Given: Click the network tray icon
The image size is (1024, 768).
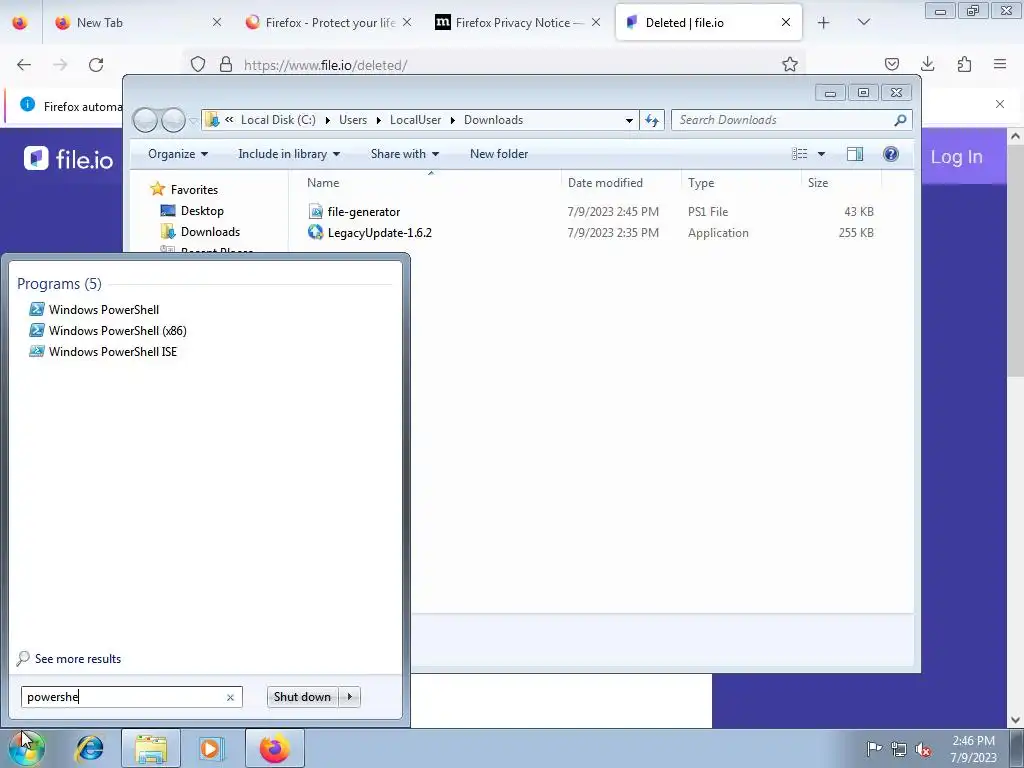Looking at the screenshot, I should pos(899,748).
